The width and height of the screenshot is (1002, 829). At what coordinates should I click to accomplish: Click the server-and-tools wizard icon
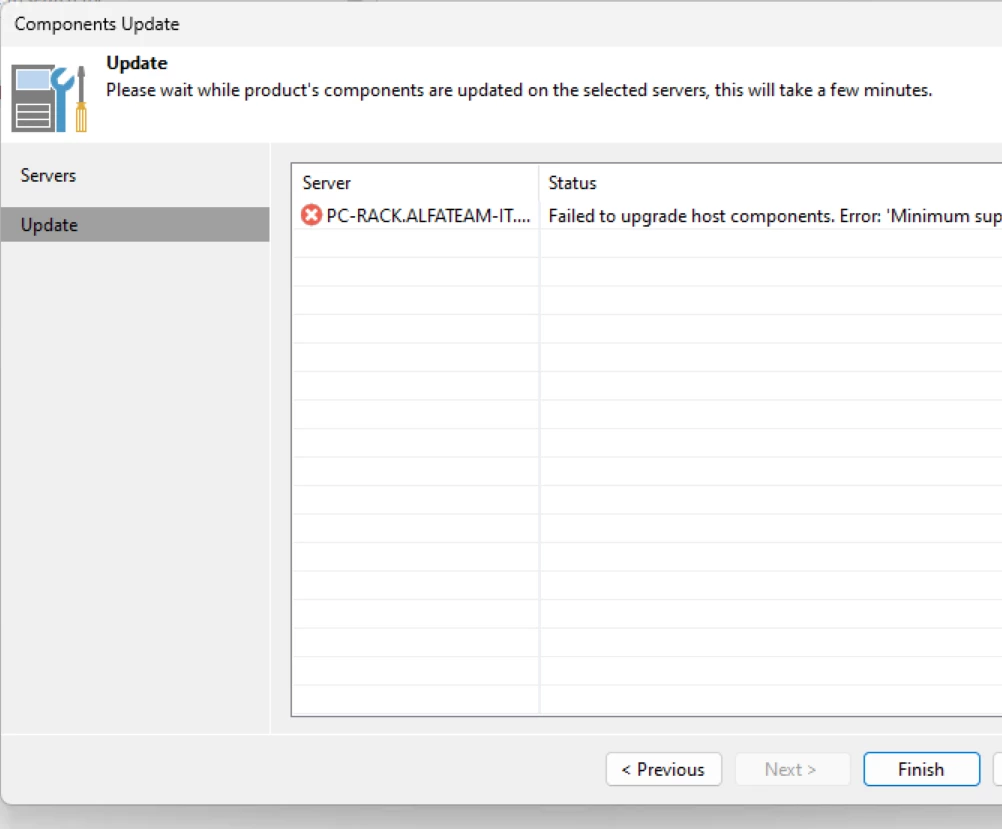coord(49,99)
